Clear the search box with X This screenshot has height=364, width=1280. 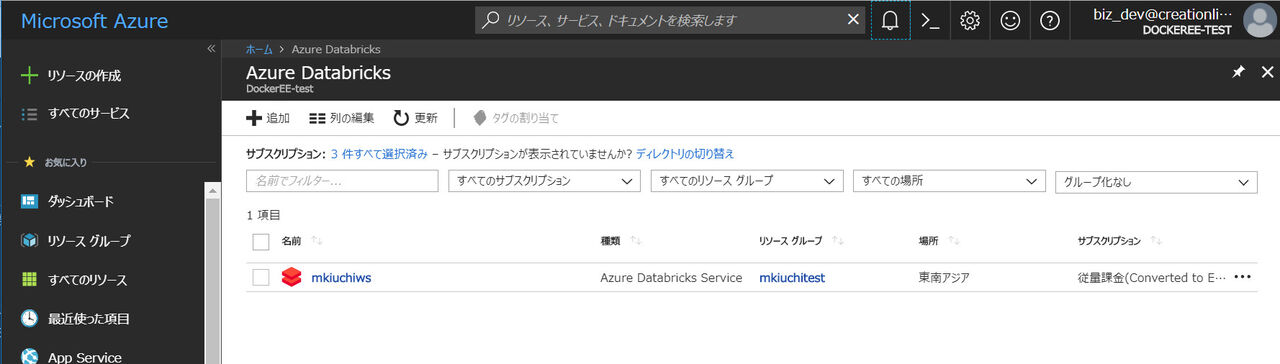pyautogui.click(x=853, y=20)
